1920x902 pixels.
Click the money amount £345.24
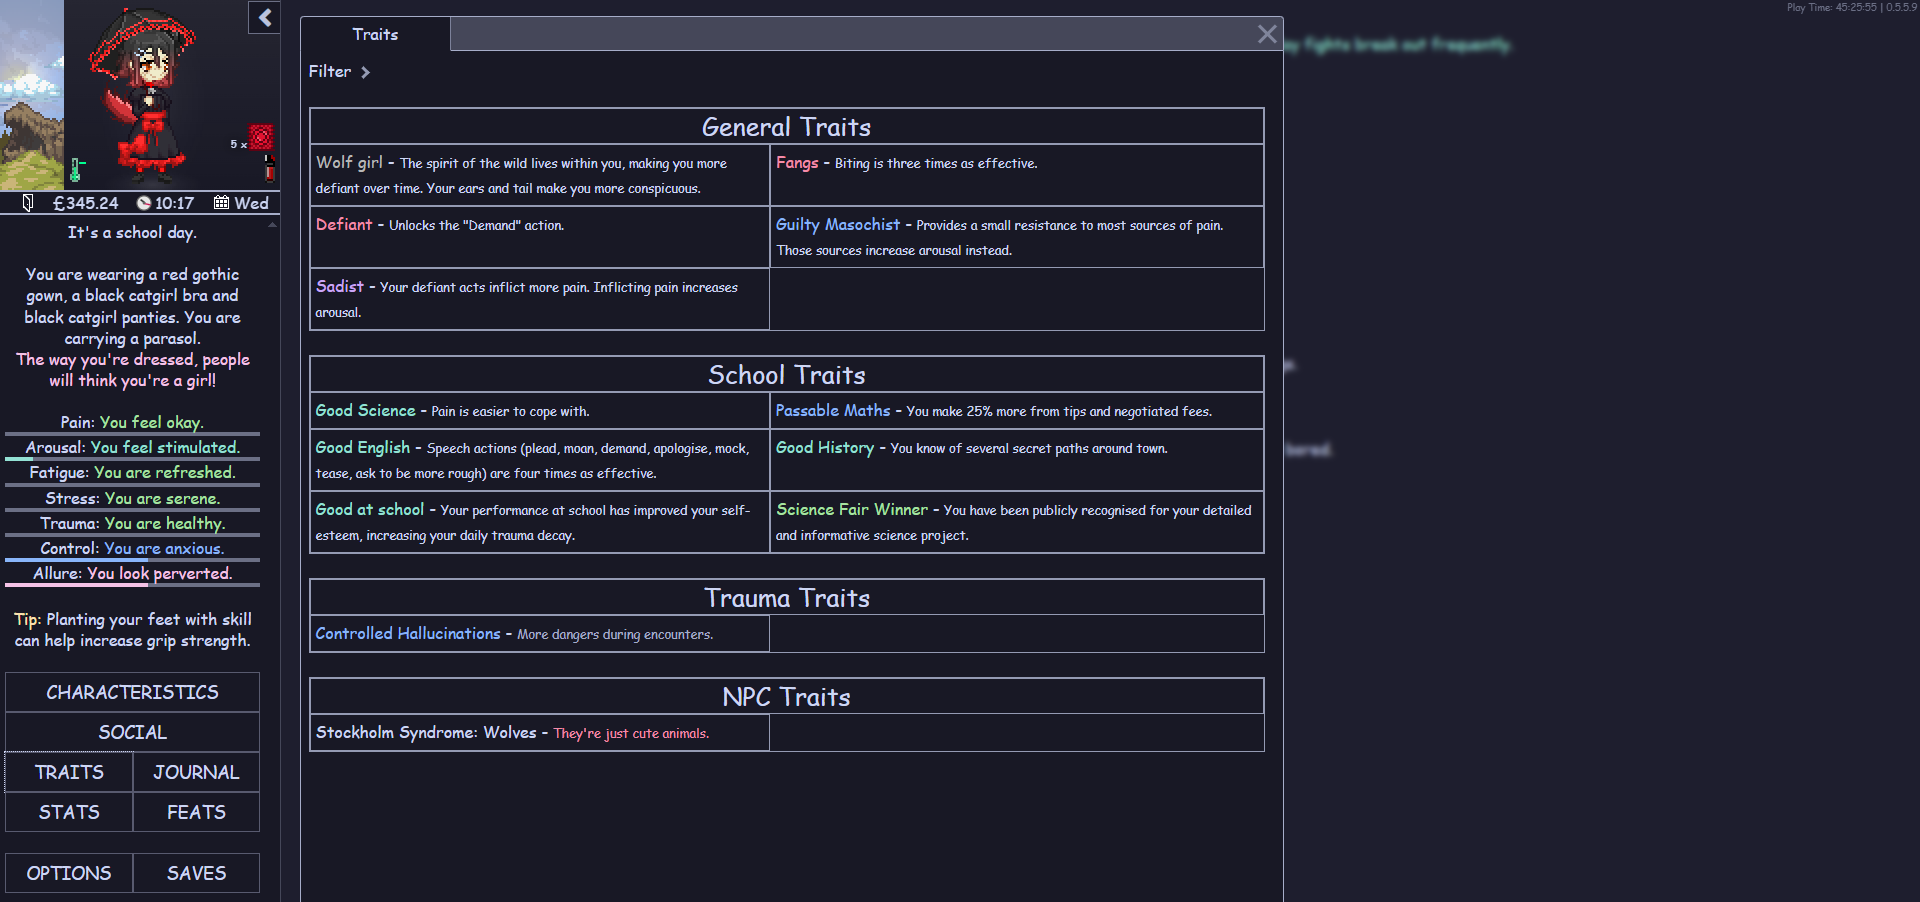click(x=85, y=203)
